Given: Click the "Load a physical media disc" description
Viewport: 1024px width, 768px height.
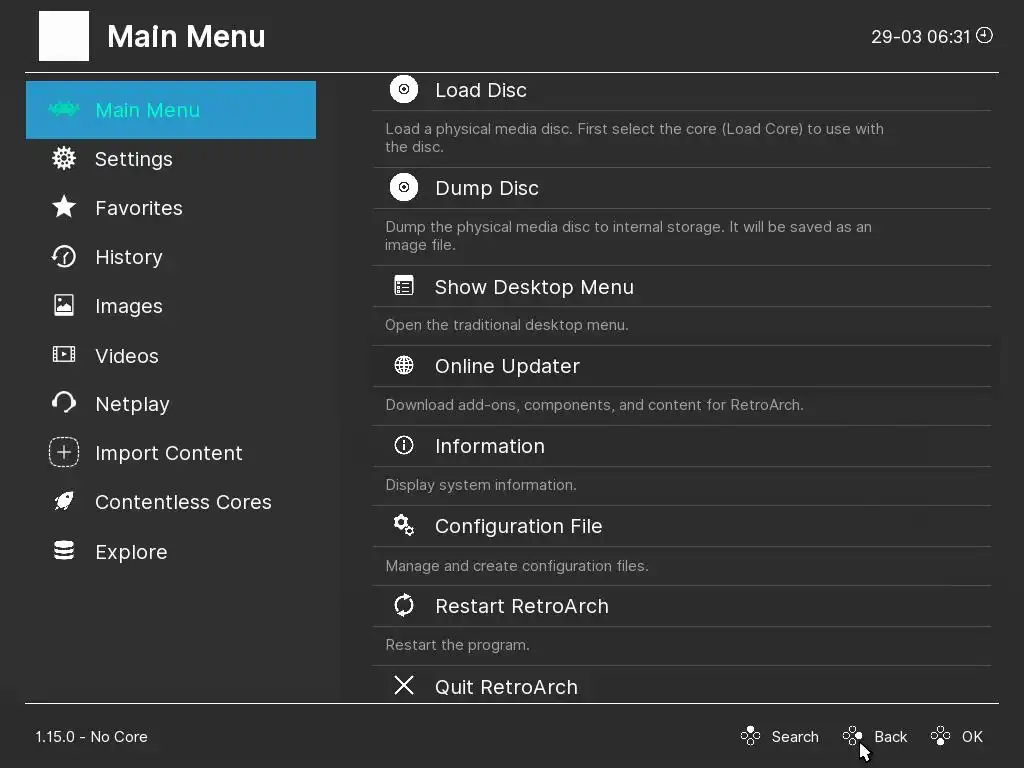Looking at the screenshot, I should (634, 138).
